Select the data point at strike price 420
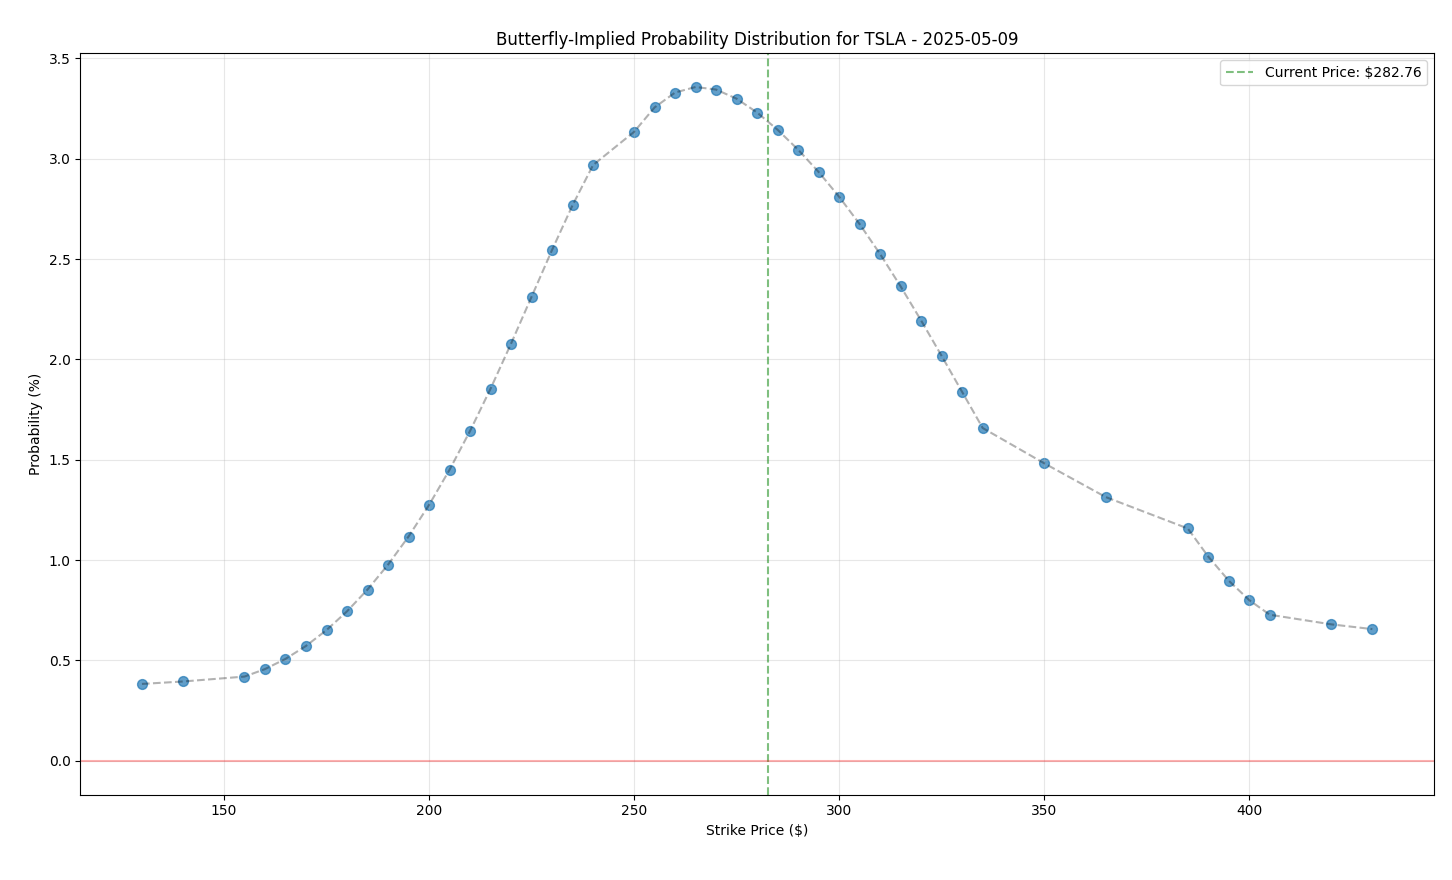 click(1331, 624)
